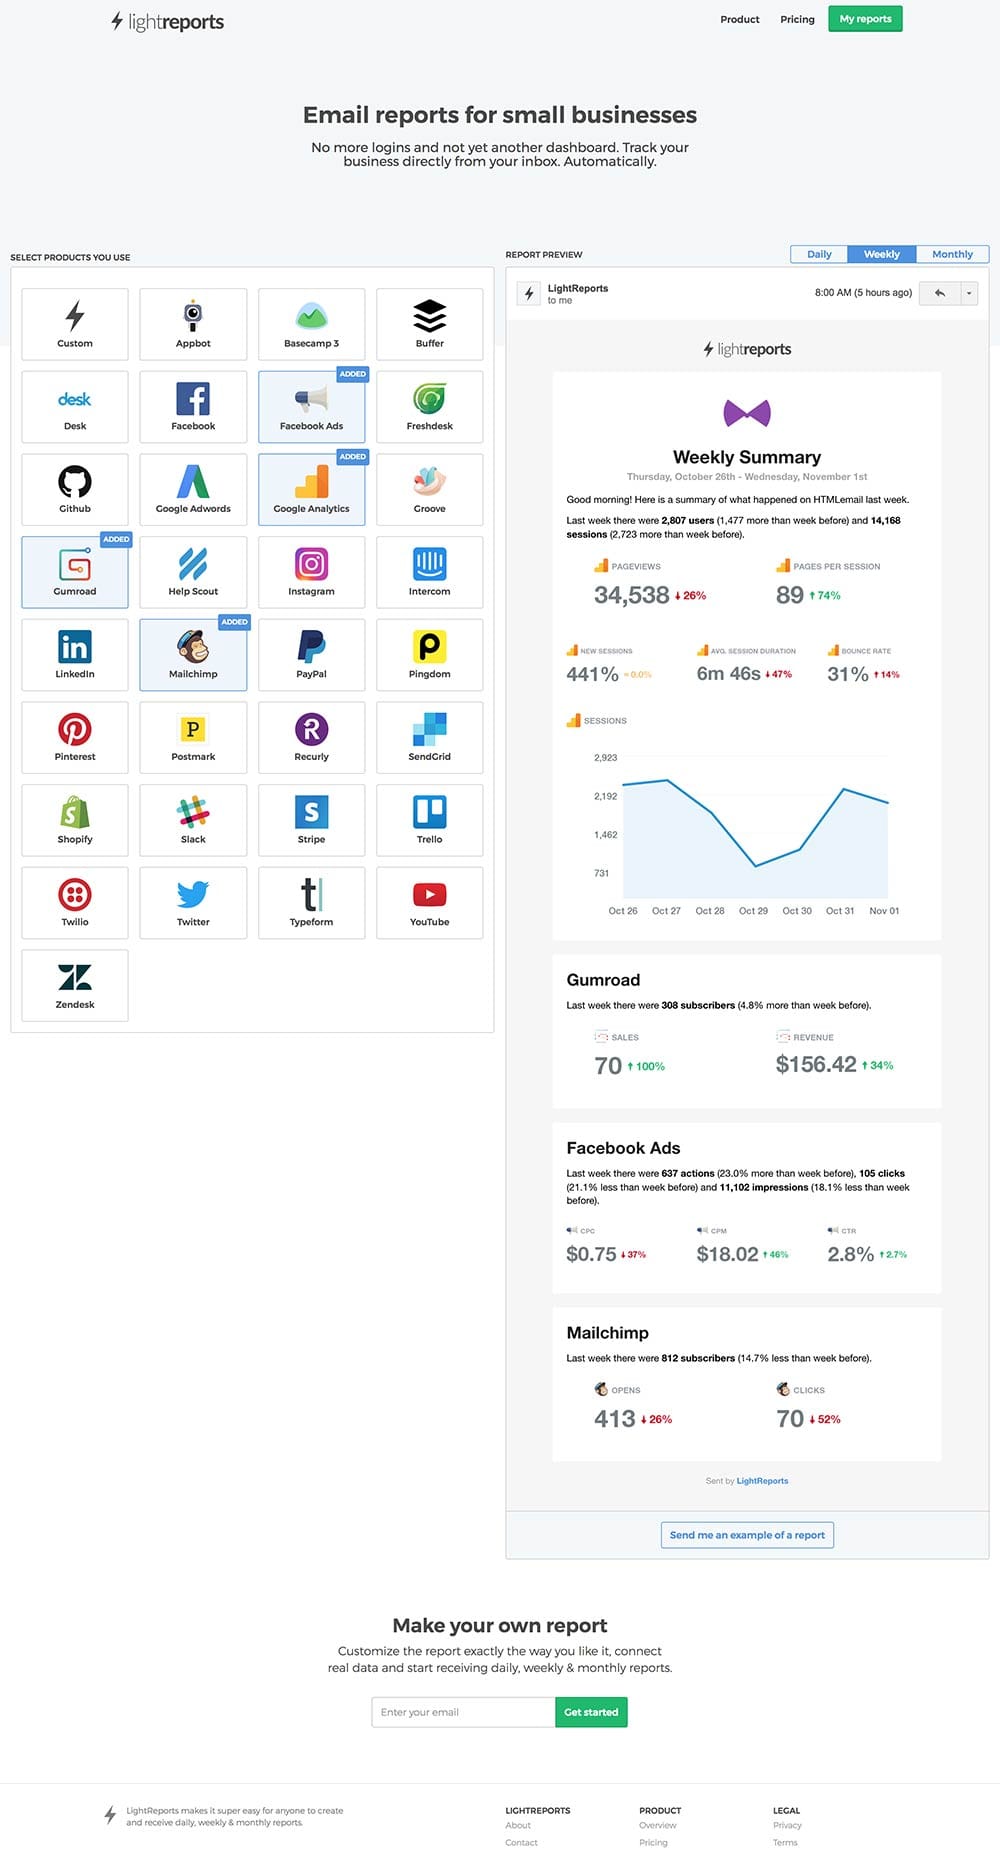1000x1872 pixels.
Task: Click the Get started button
Action: coord(591,1712)
